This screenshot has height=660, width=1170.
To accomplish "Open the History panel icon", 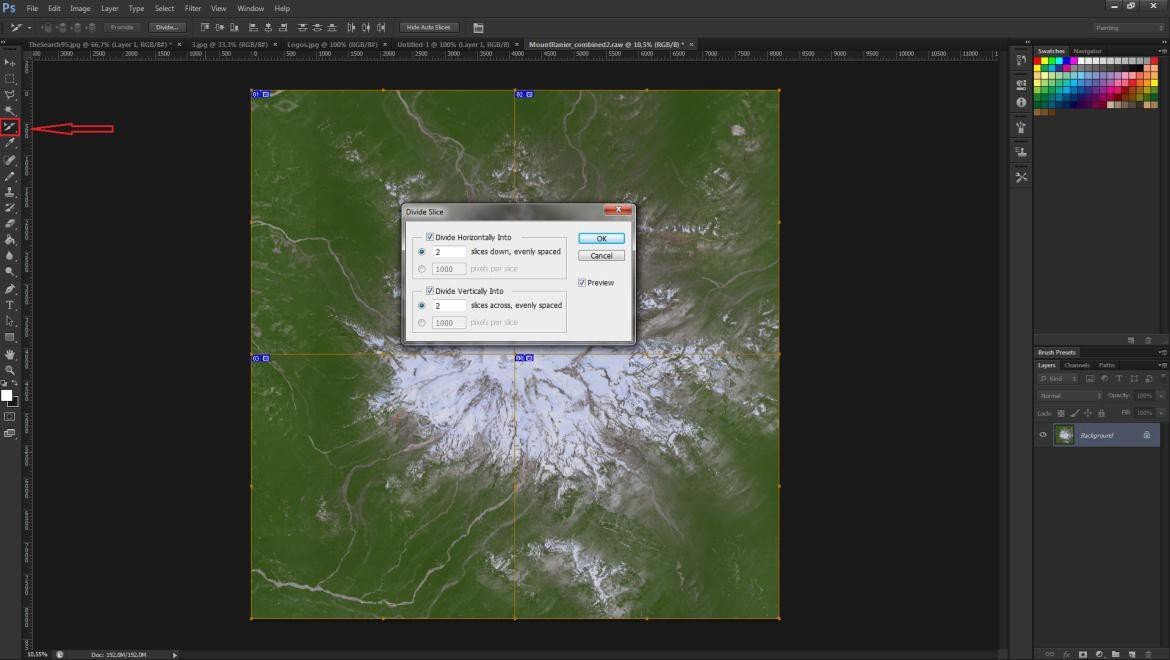I will tap(1021, 61).
